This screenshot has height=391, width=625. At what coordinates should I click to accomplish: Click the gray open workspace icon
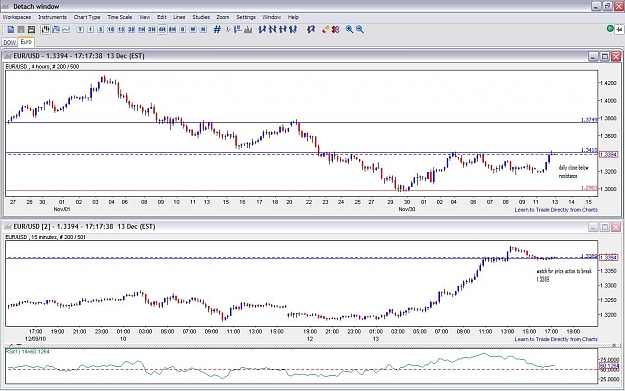21,29
